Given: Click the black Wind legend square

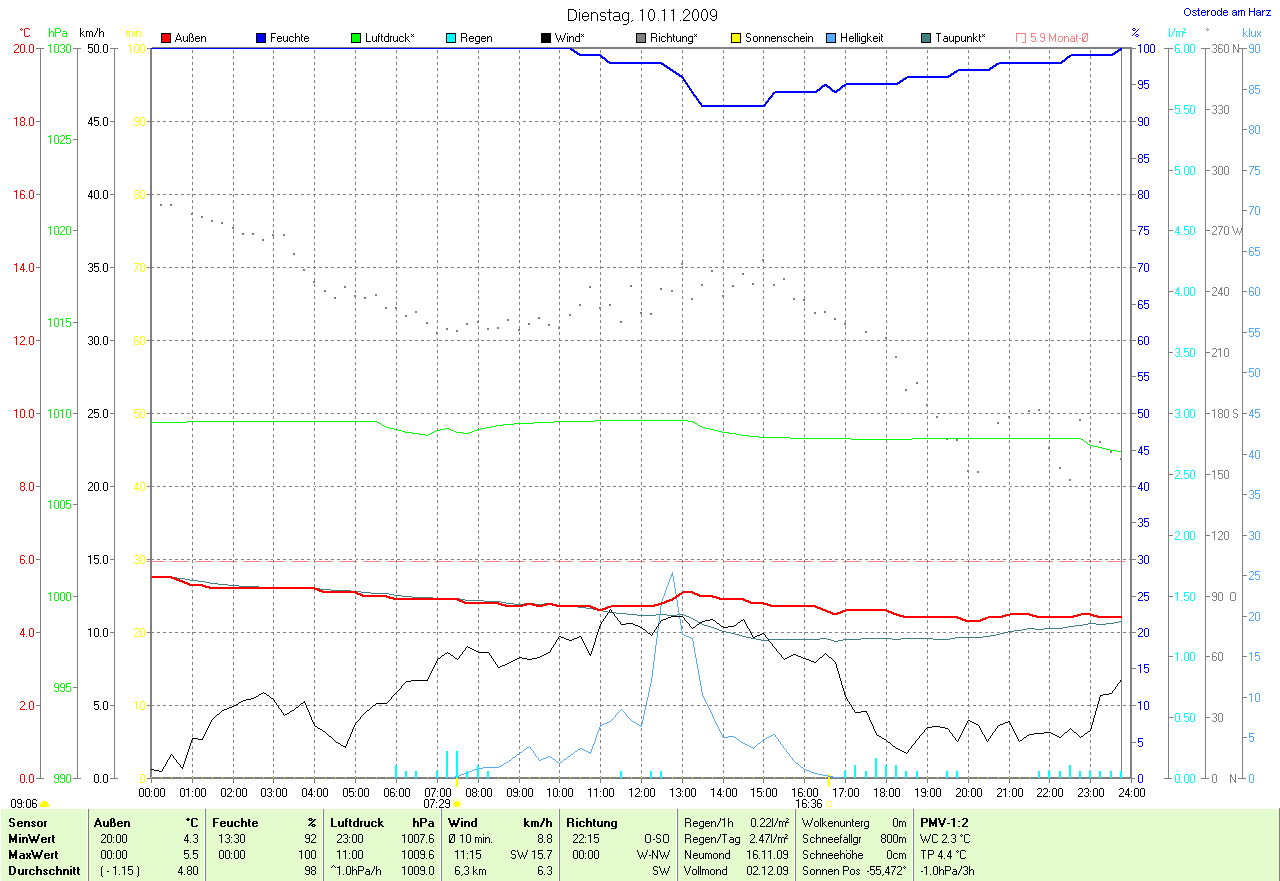Looking at the screenshot, I should (546, 38).
